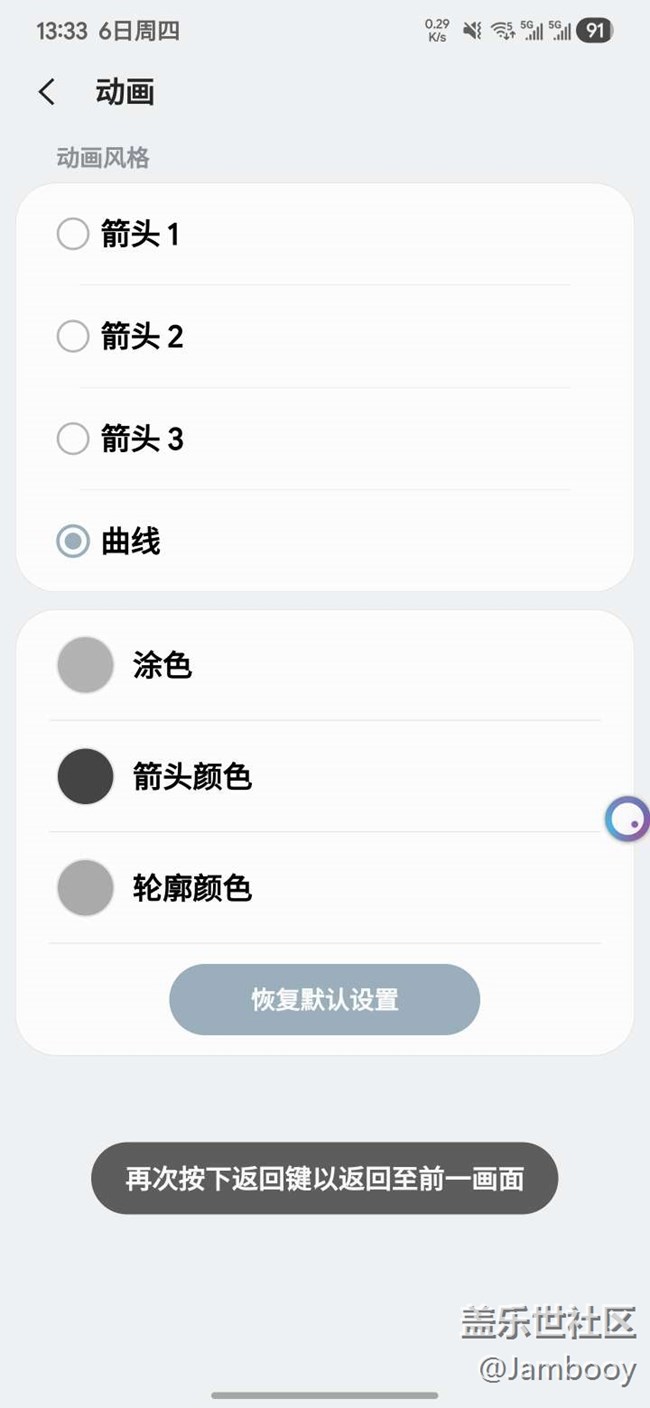This screenshot has height=1408, width=650.
Task: Tap the floating assistant ring icon
Action: pos(627,820)
